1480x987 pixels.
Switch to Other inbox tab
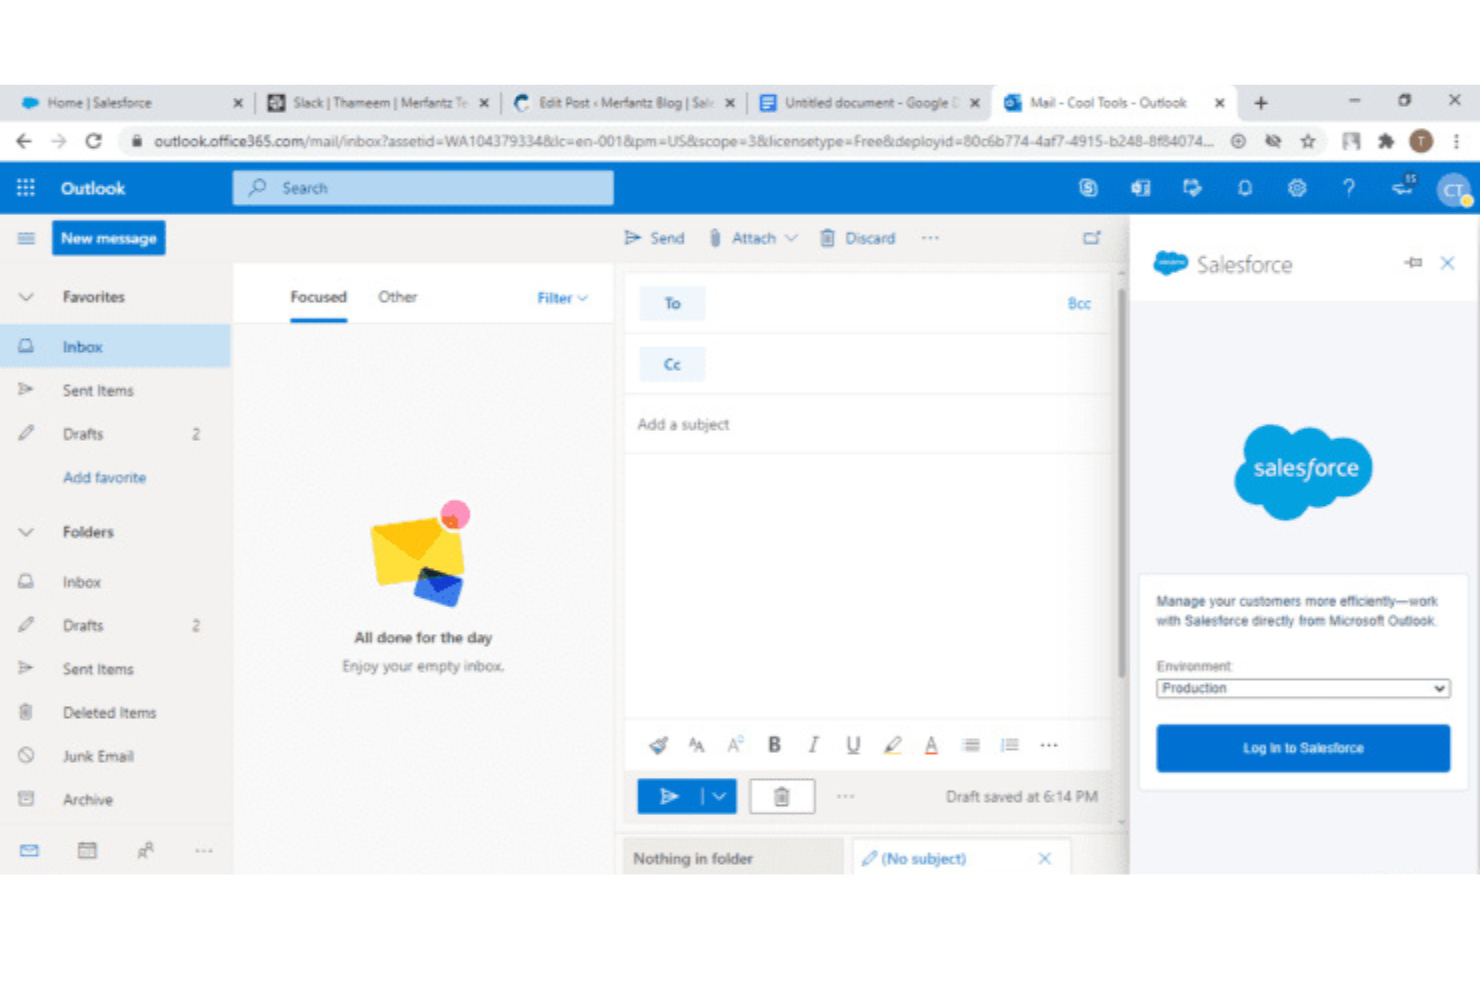tap(397, 297)
